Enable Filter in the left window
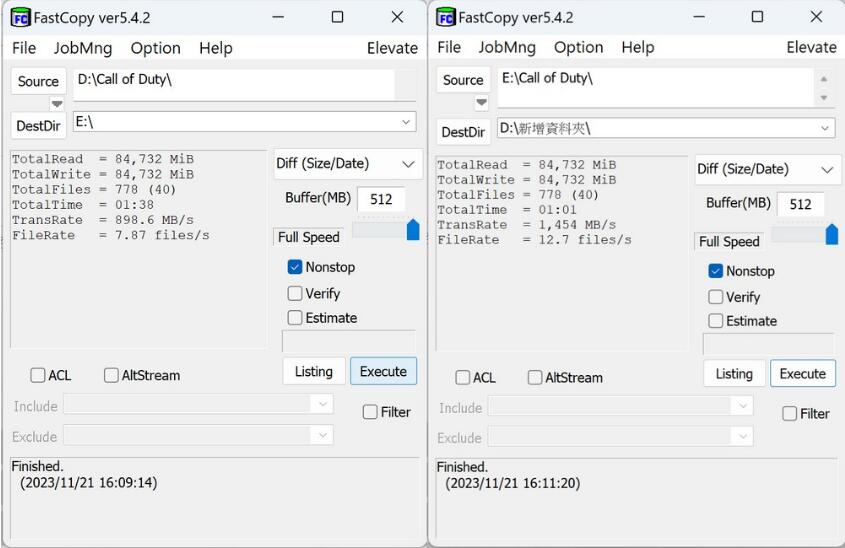 tap(370, 412)
